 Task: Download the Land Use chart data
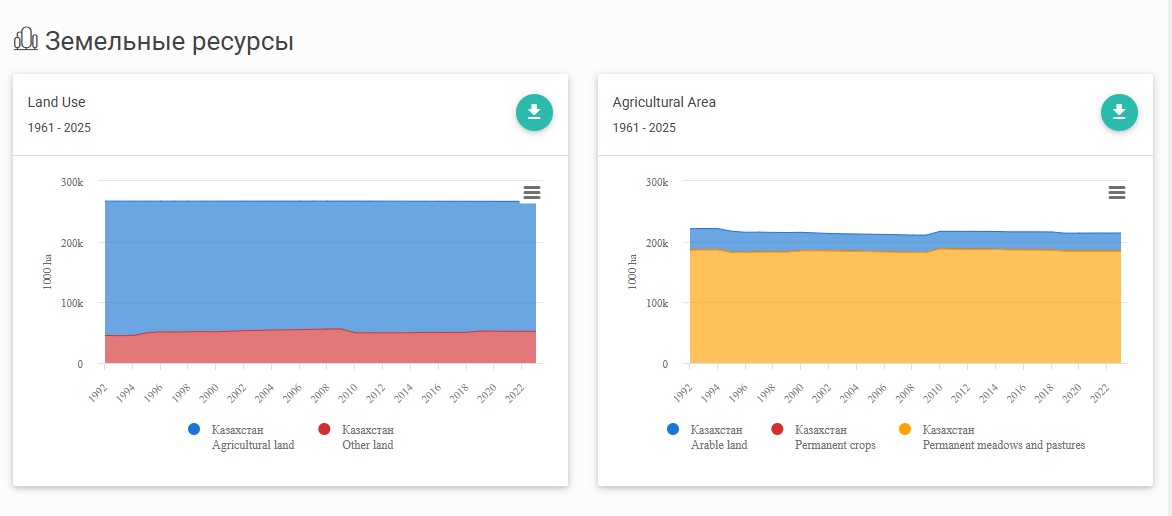534,112
